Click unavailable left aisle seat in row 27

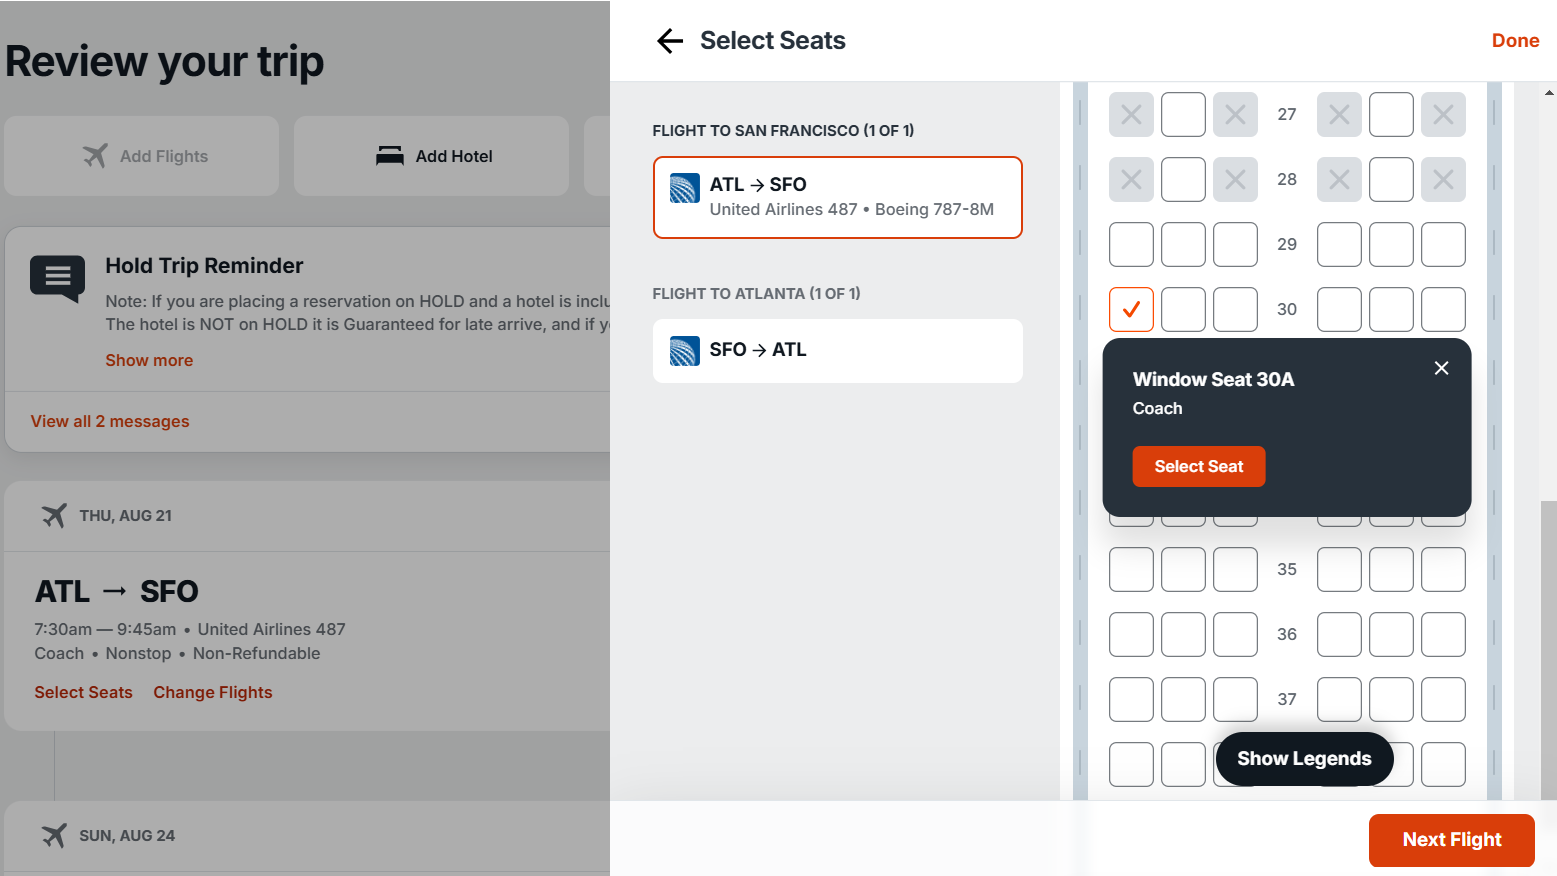click(x=1235, y=115)
